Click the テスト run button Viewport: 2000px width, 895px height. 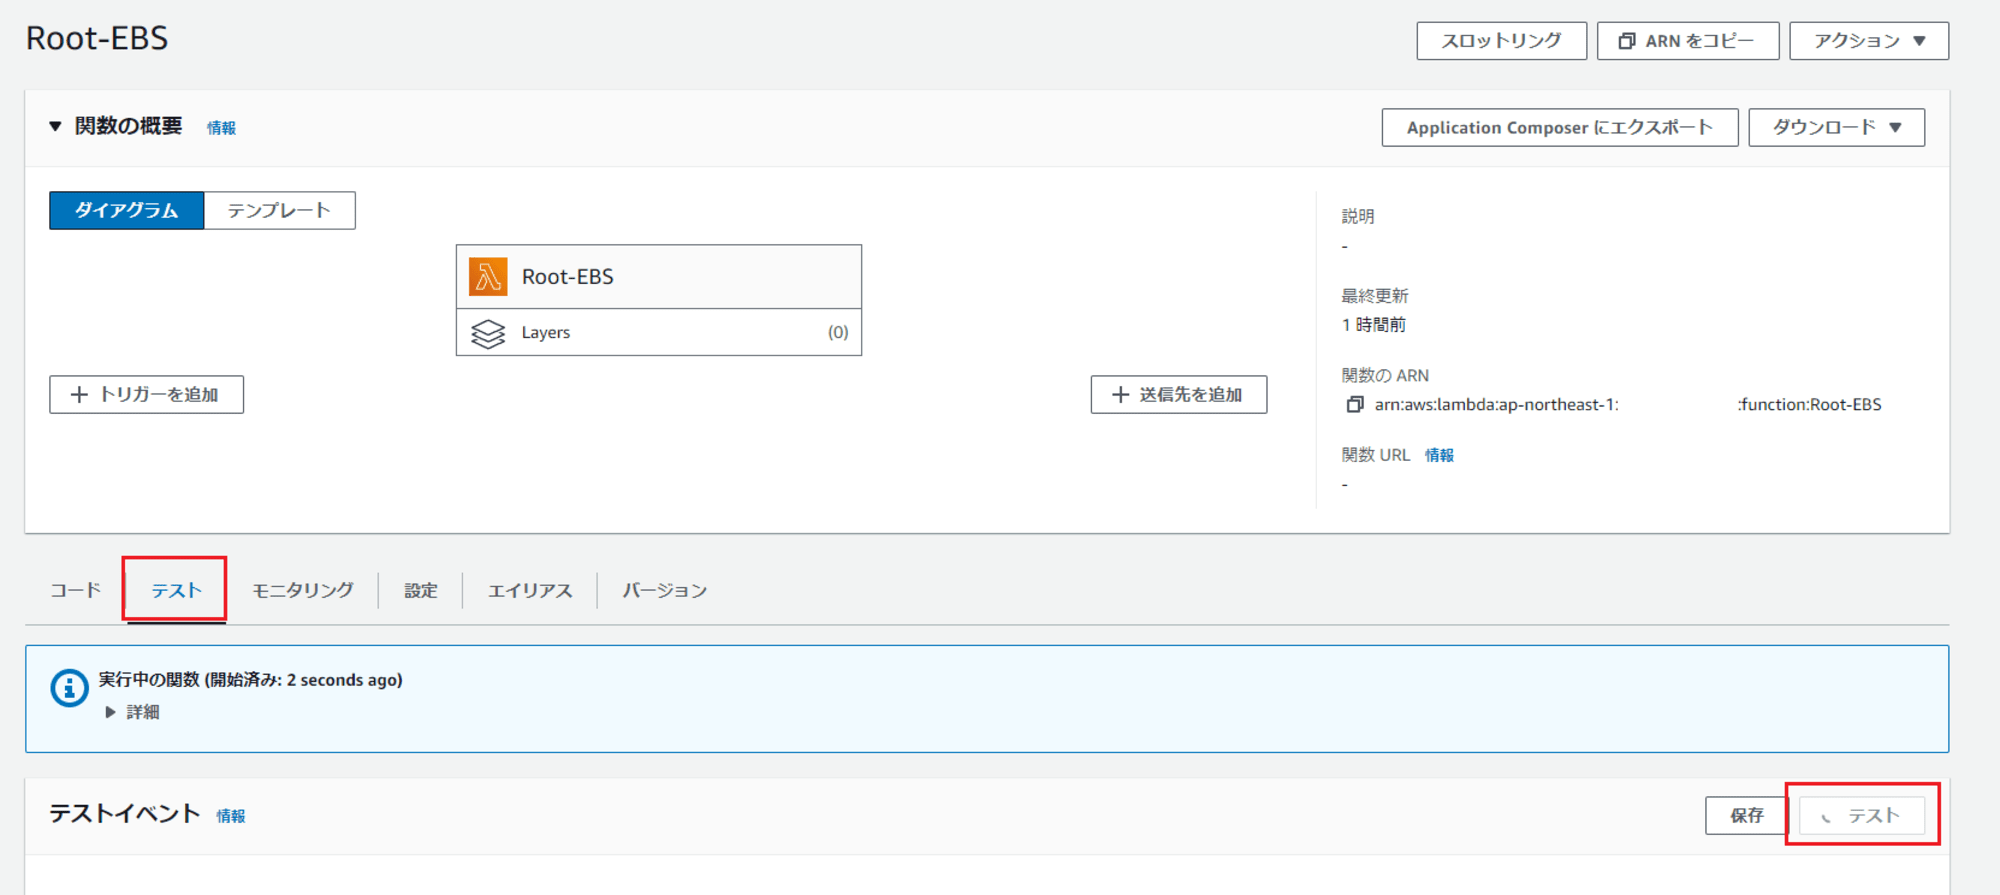(x=1862, y=816)
